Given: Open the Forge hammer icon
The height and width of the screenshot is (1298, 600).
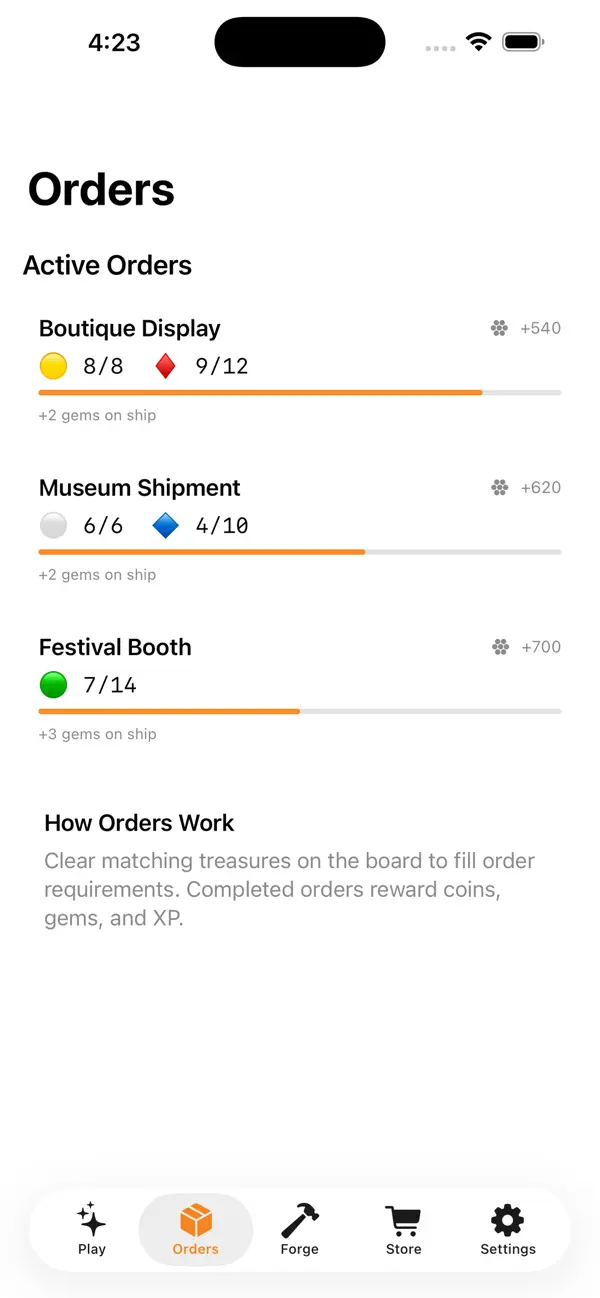Looking at the screenshot, I should (x=300, y=1220).
